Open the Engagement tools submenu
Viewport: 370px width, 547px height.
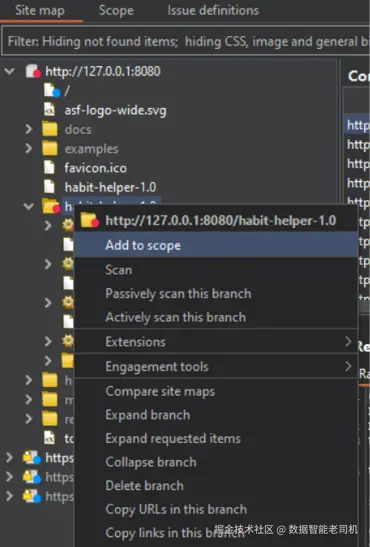point(216,366)
